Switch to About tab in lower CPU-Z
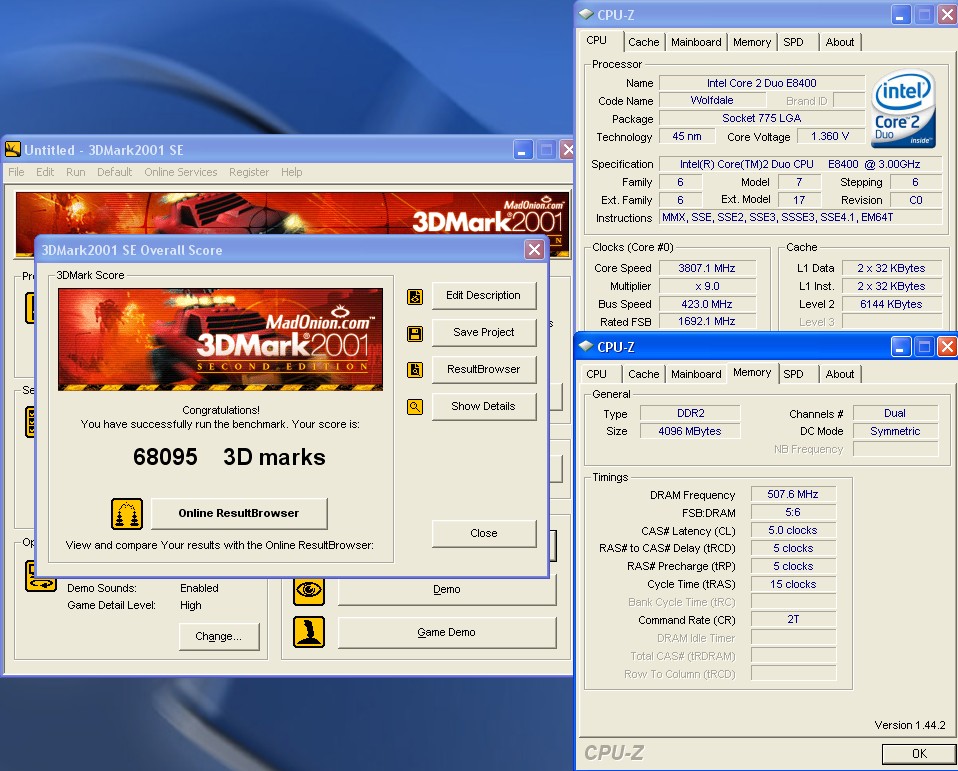 click(x=839, y=374)
